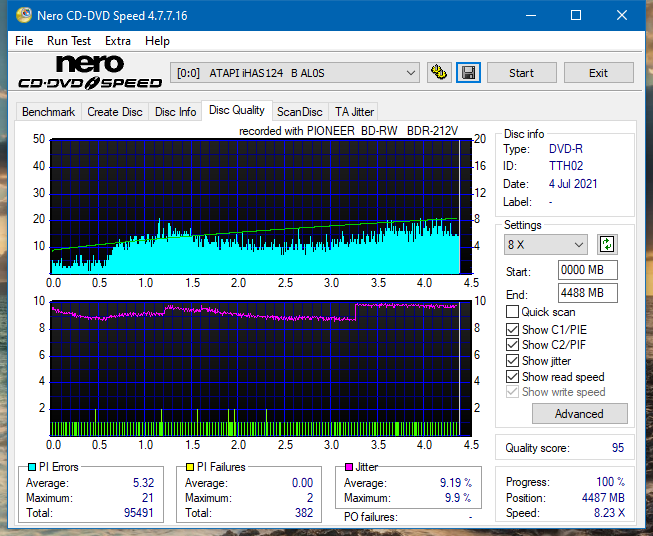Switch to the TA Jitter tab
The height and width of the screenshot is (536, 653).
tap(354, 112)
